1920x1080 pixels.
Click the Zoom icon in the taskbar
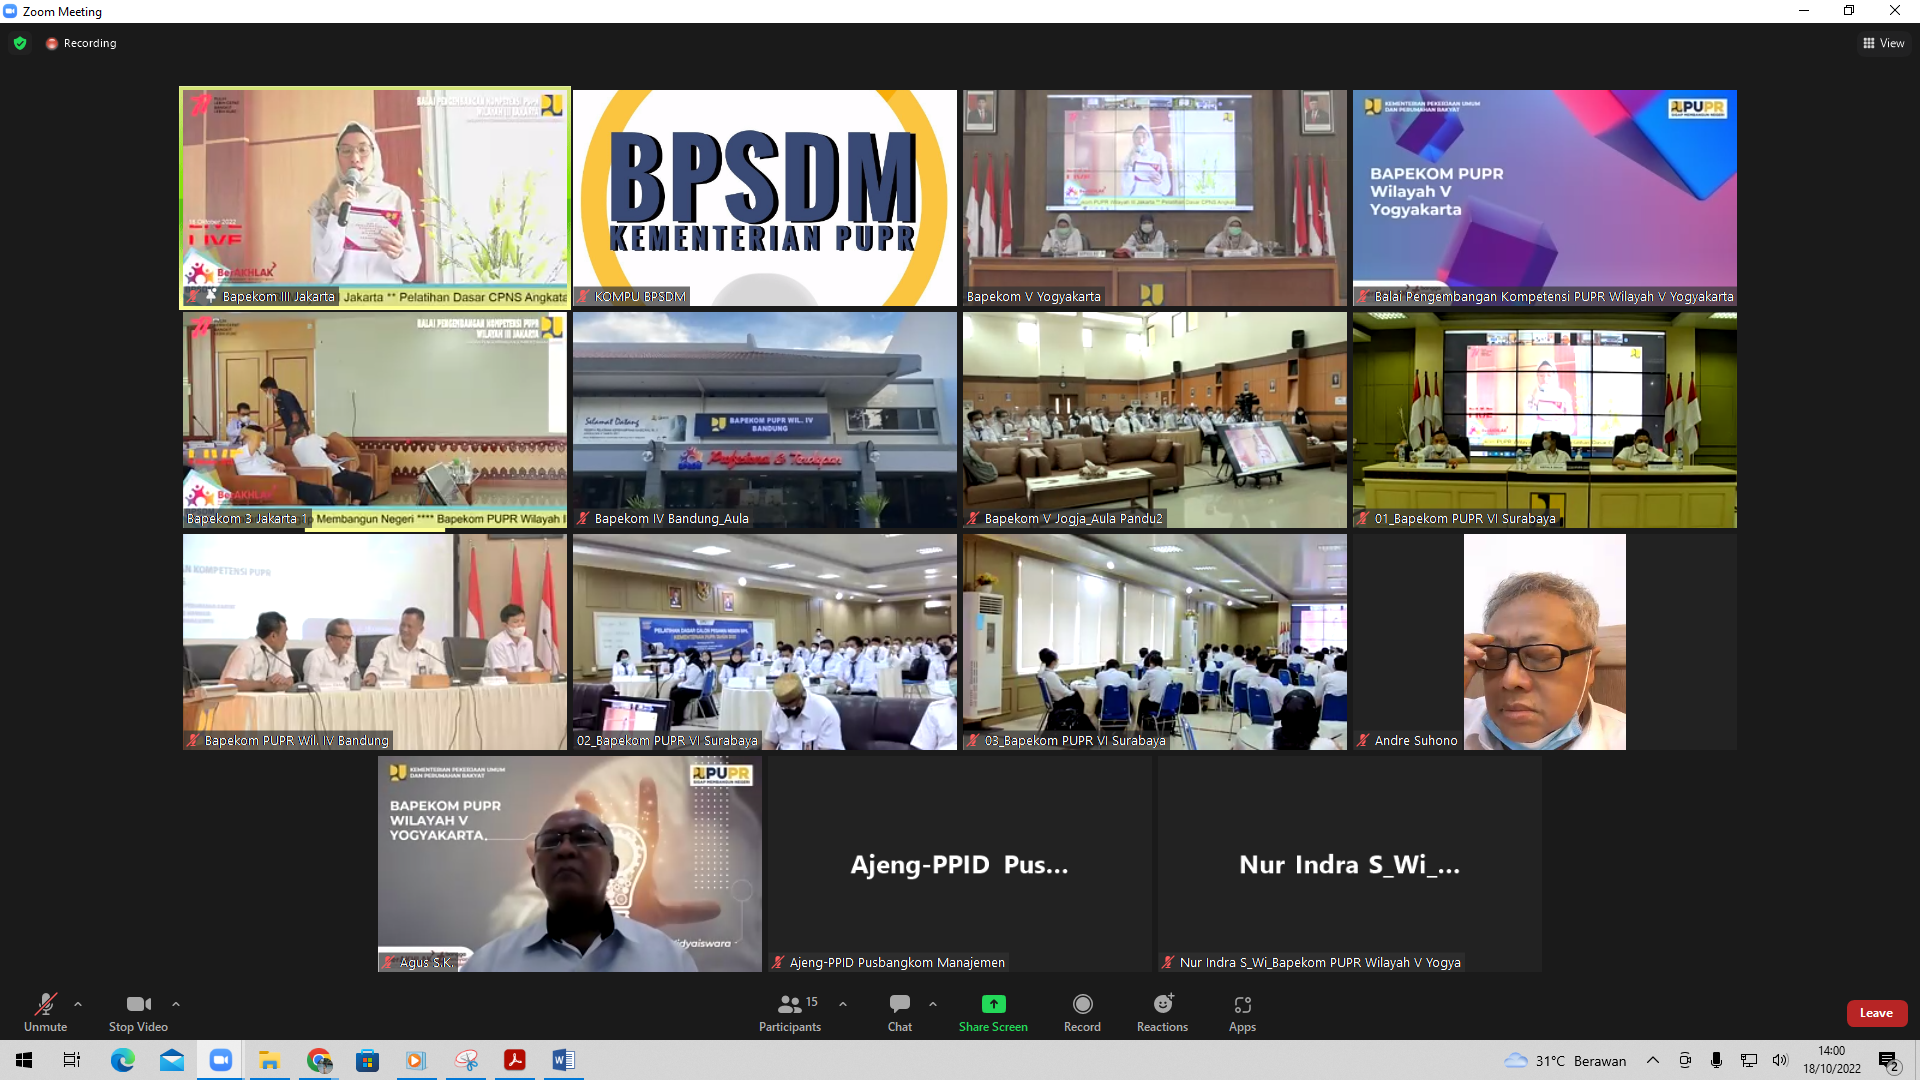[221, 1060]
